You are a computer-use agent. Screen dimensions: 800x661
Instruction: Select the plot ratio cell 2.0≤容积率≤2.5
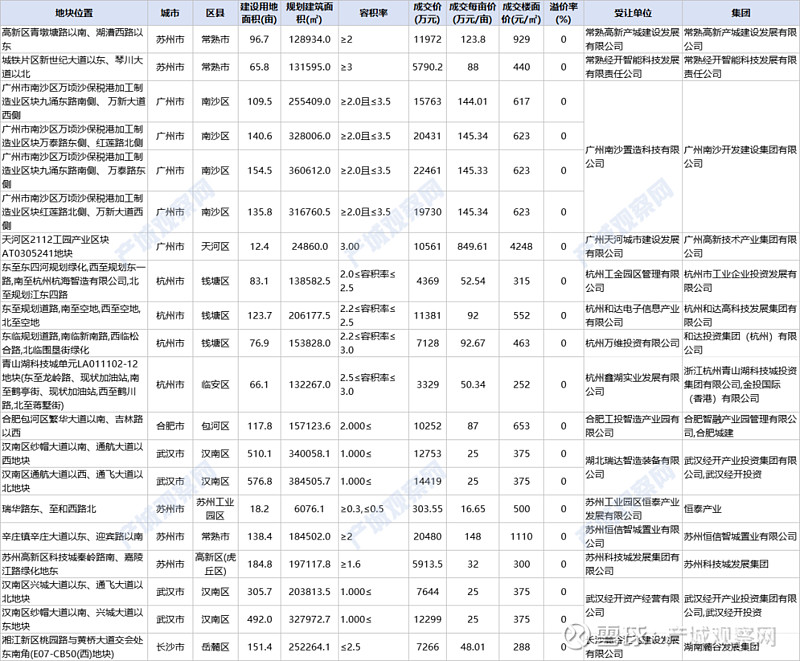pos(373,281)
